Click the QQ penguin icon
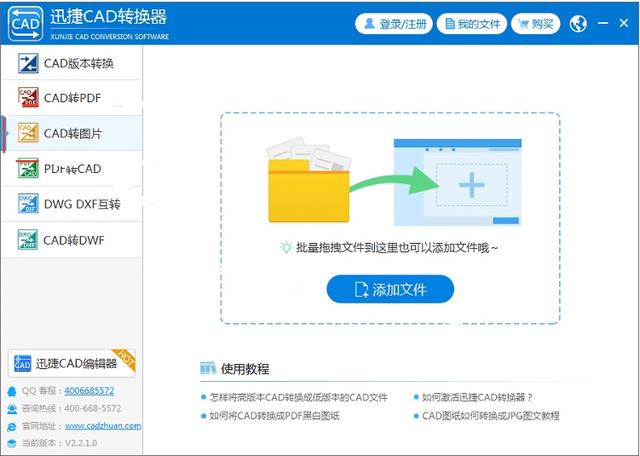This screenshot has width=640, height=456. coord(12,391)
